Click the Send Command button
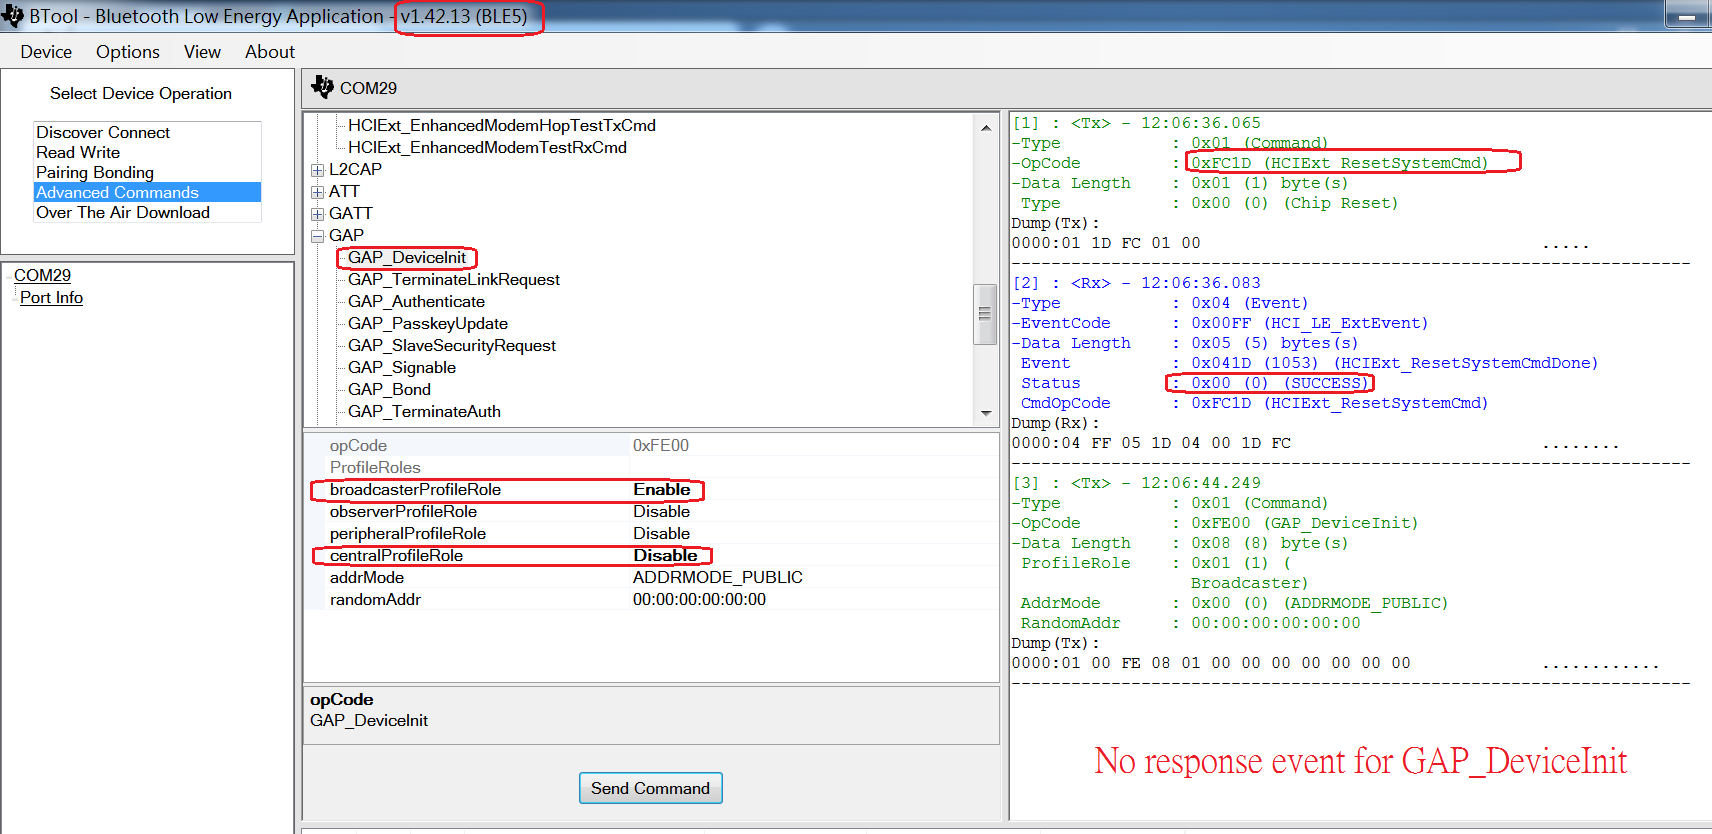Screen dimensions: 1712x834 click(x=650, y=788)
